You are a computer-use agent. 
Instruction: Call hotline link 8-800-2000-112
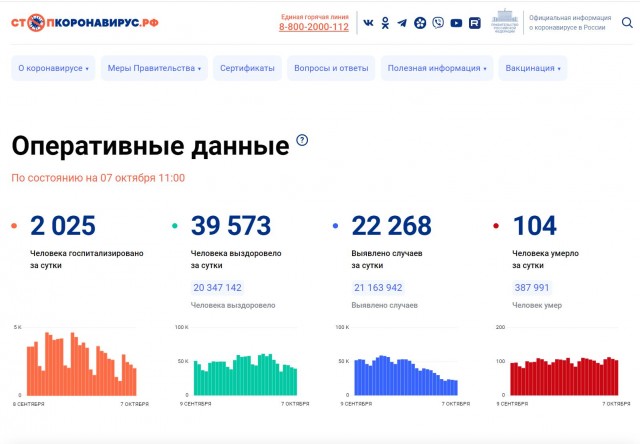313,27
